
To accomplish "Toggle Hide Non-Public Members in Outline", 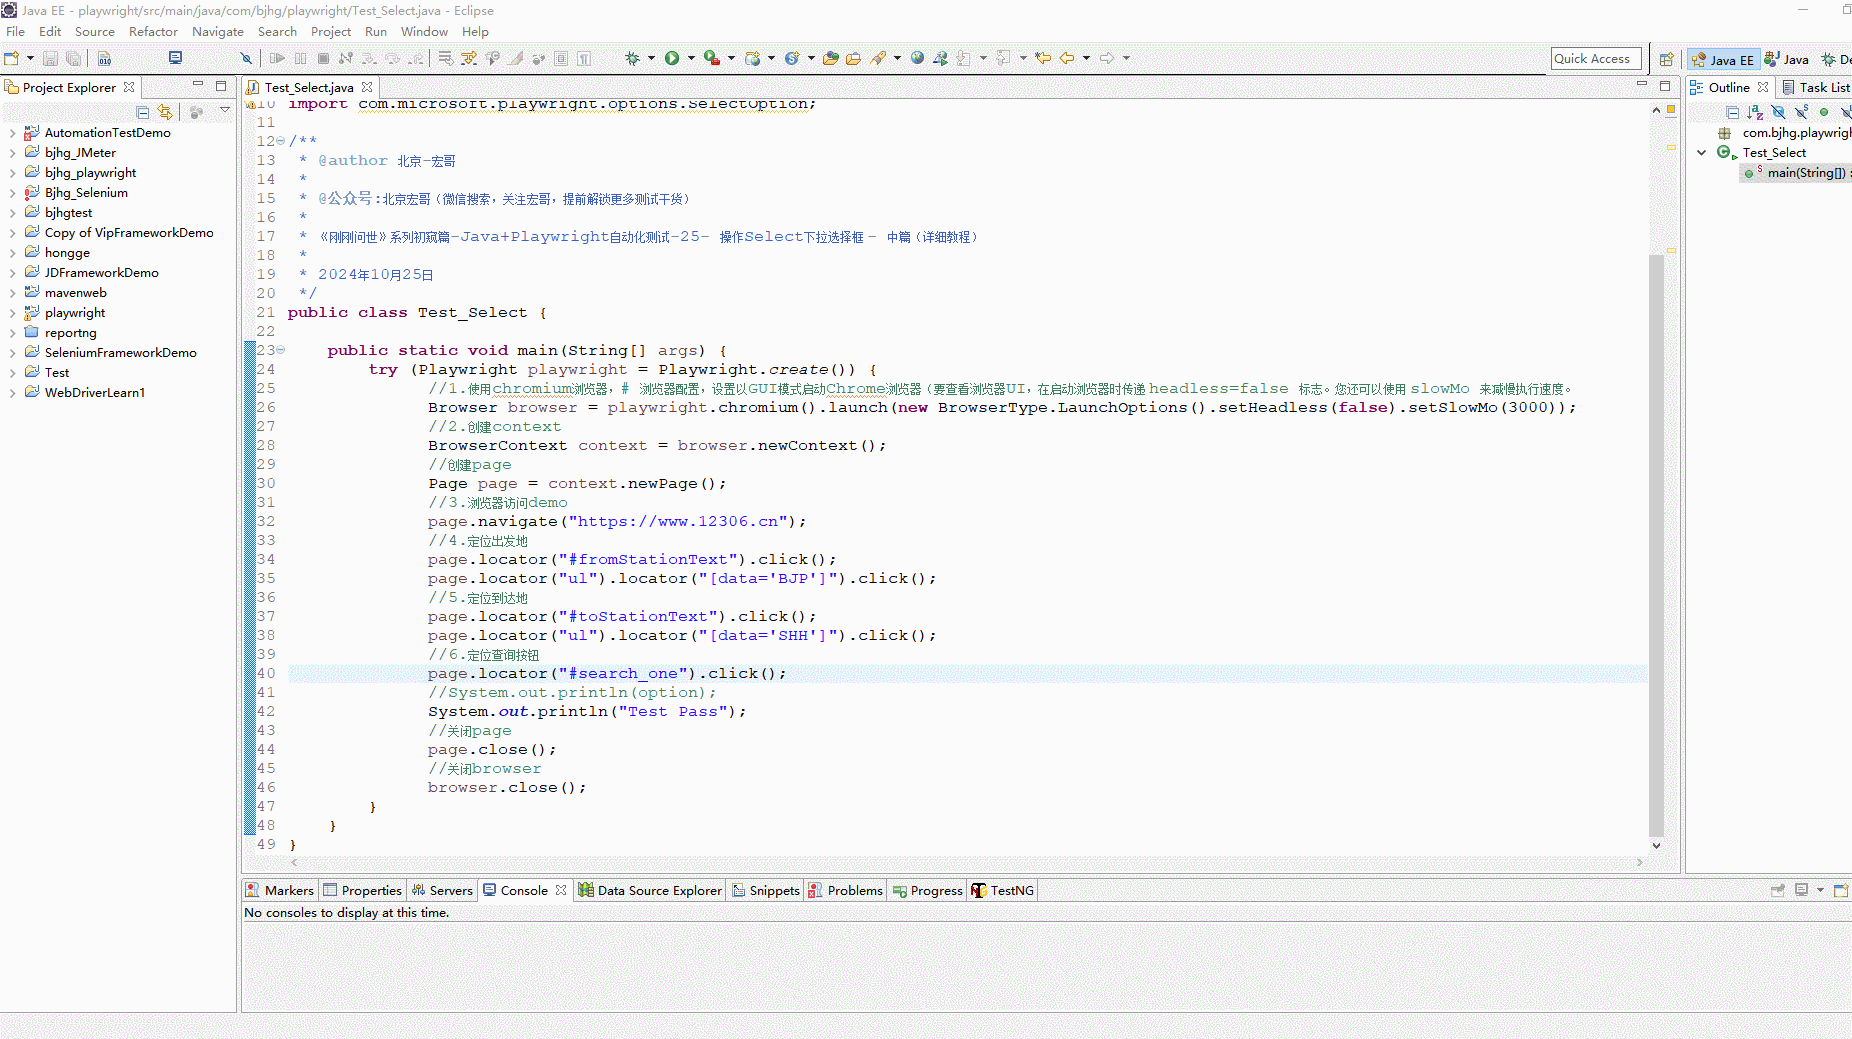I will point(1824,112).
